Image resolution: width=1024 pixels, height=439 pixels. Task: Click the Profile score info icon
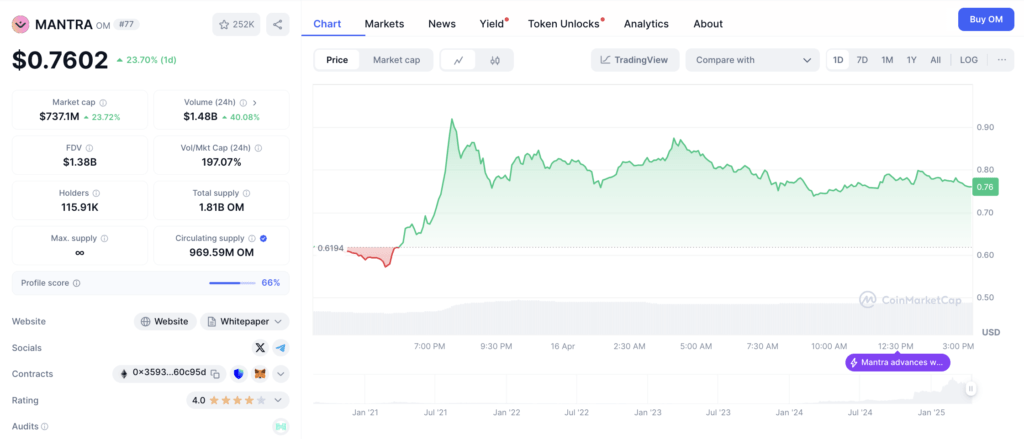point(76,283)
